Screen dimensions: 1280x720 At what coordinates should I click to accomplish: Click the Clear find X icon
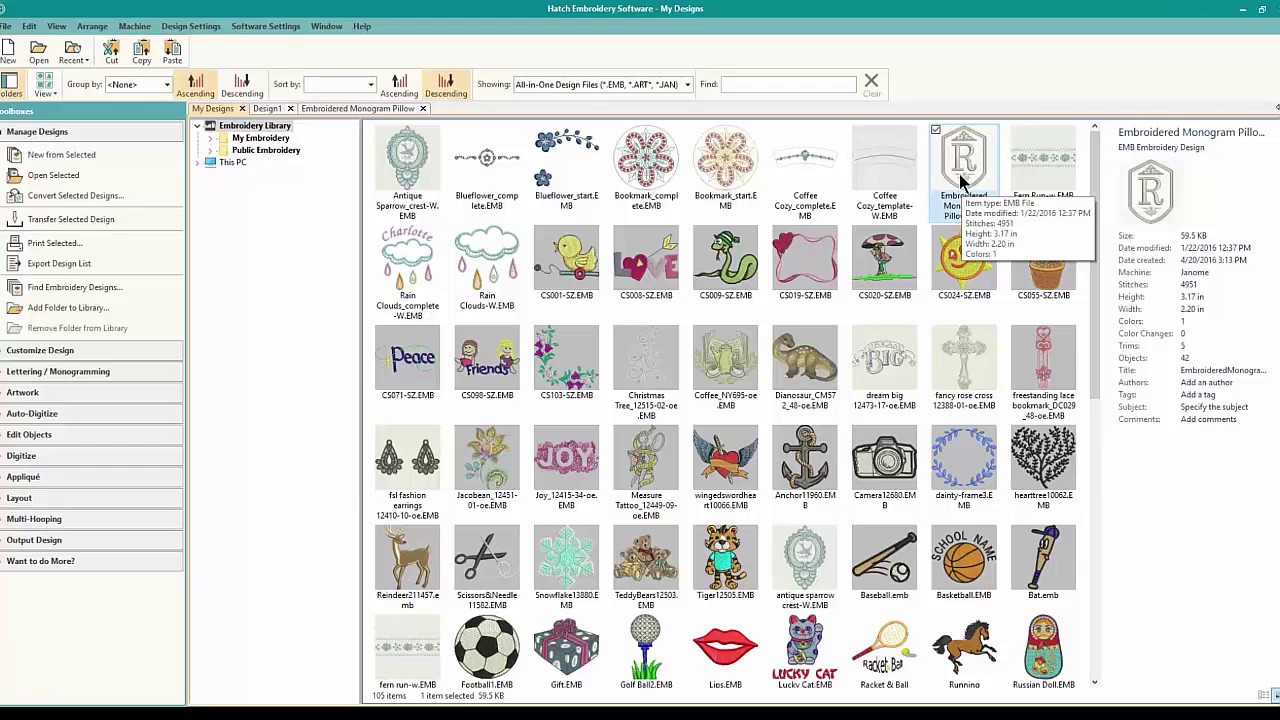point(871,81)
